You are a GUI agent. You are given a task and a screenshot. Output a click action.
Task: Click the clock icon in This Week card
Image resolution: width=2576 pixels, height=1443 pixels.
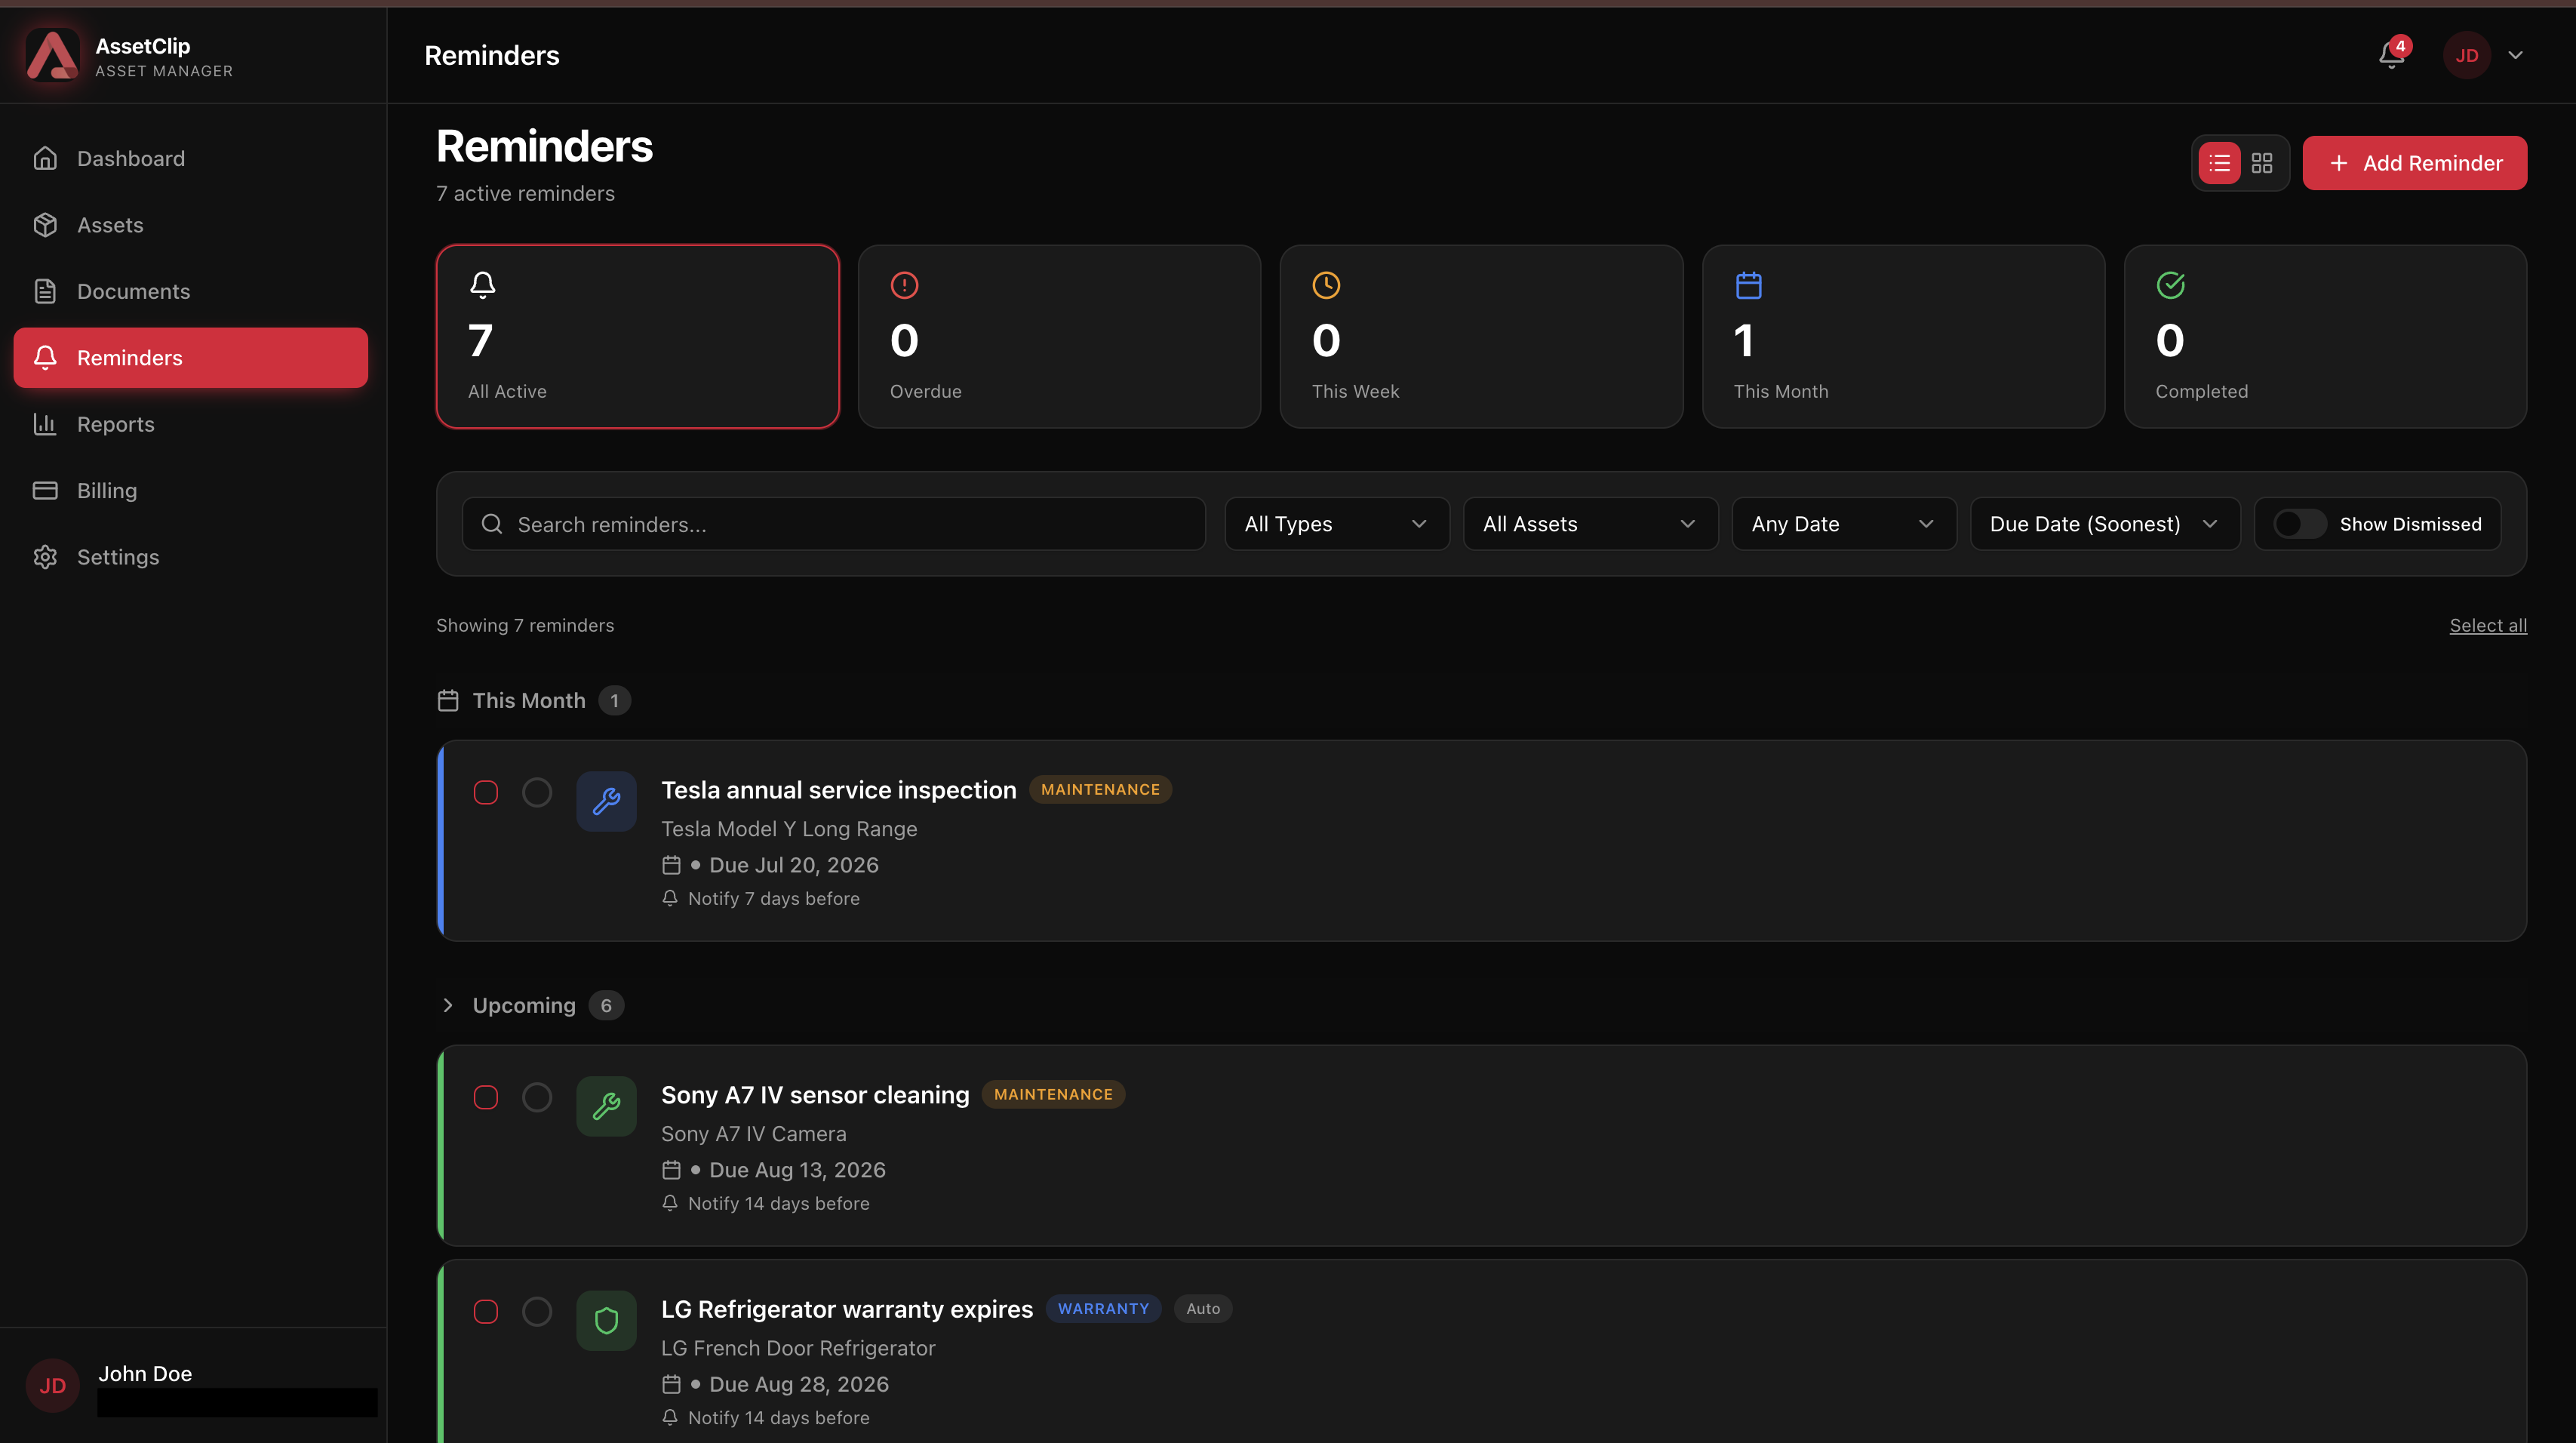[x=1326, y=285]
